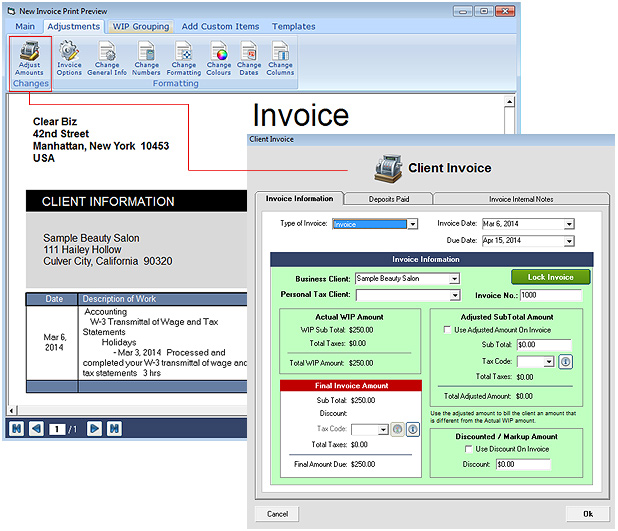
Task: Open the Invoice Internal Notes tab
Action: (521, 199)
